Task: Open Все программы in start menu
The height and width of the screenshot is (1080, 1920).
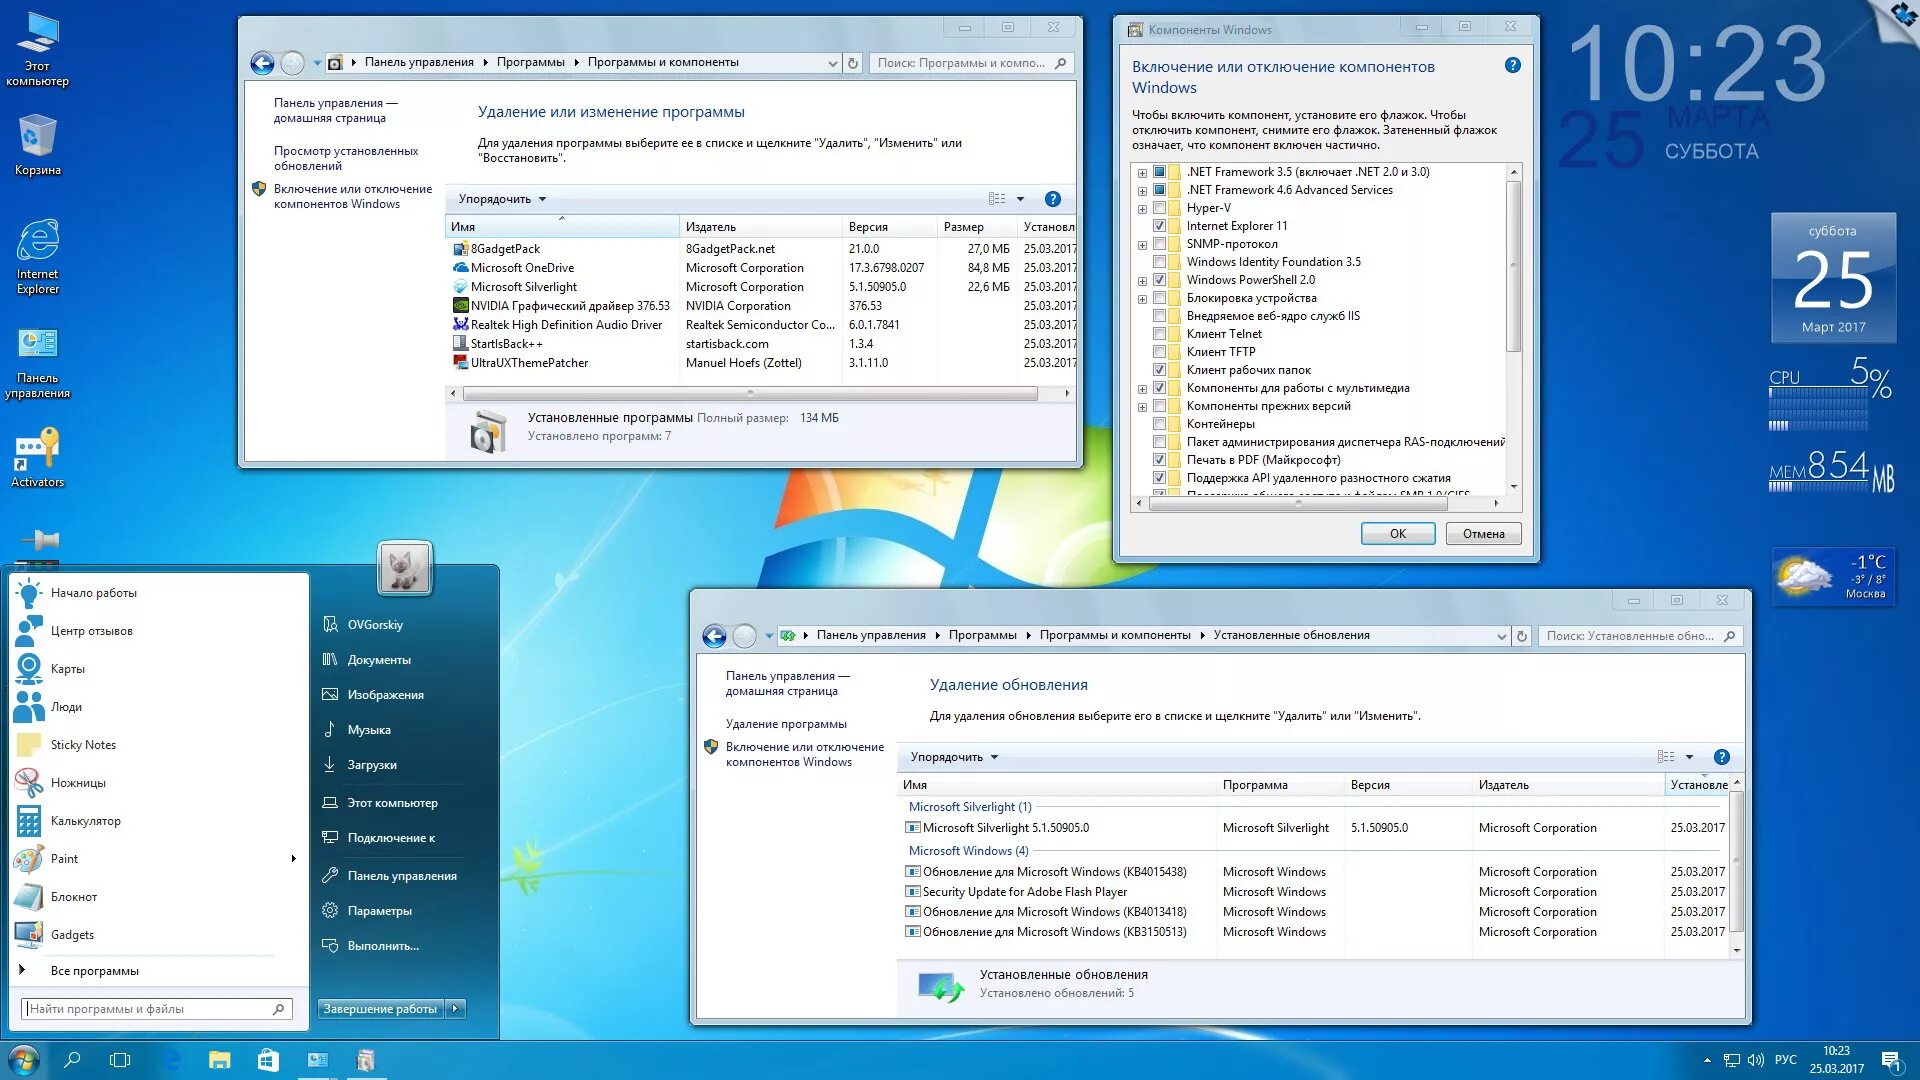Action: 94,971
